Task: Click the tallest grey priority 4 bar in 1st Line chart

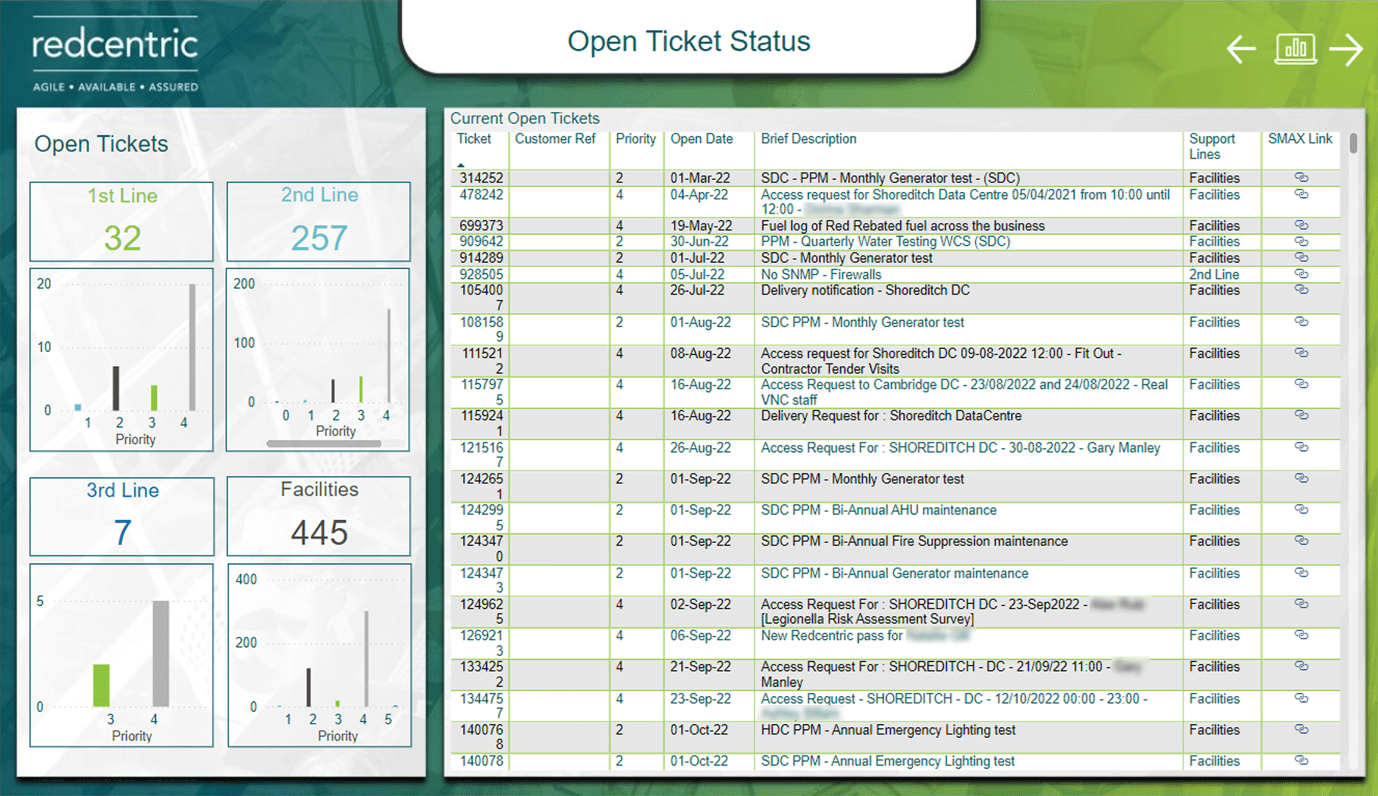Action: [x=192, y=347]
